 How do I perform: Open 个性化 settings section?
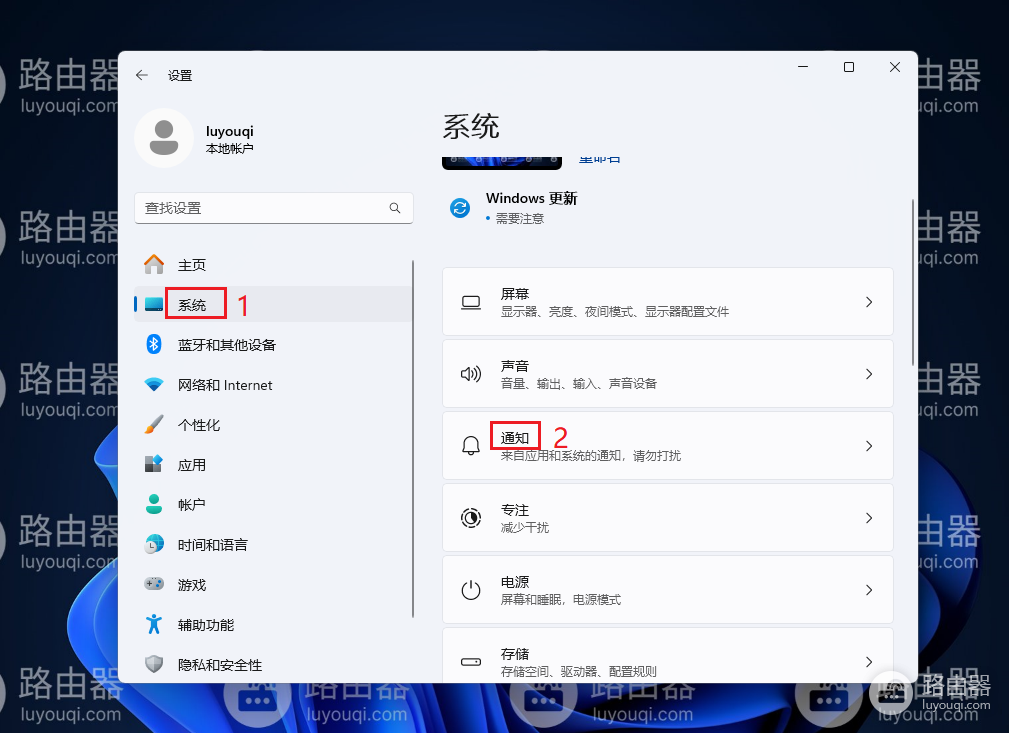point(273,425)
